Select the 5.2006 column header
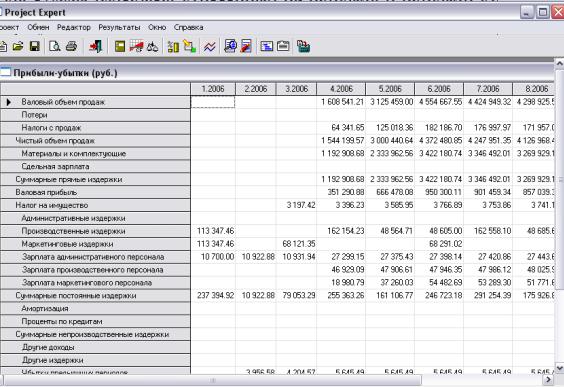This screenshot has height=387, width=564. 390,89
